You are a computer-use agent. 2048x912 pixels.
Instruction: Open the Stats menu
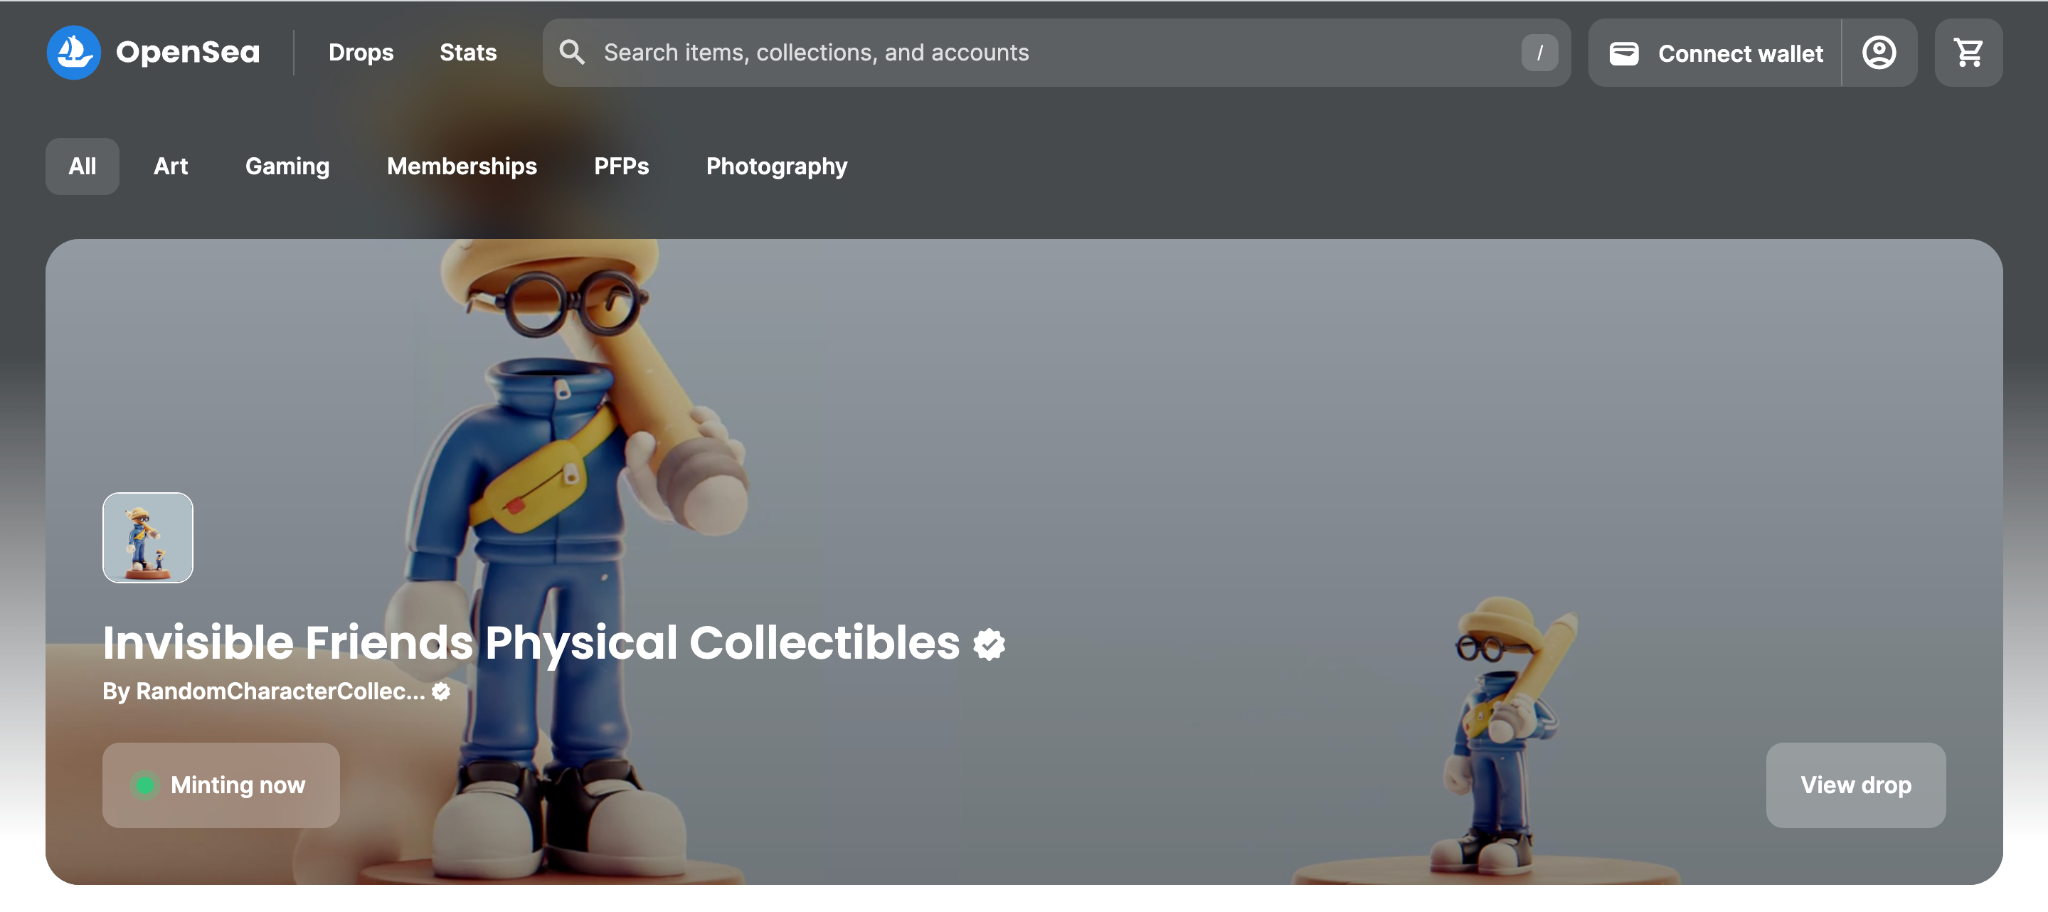468,52
